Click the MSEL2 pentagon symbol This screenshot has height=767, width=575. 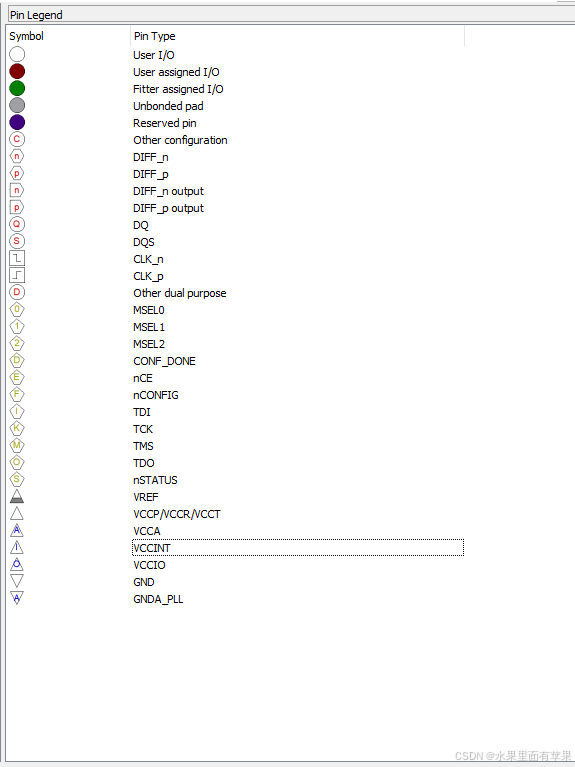click(17, 343)
